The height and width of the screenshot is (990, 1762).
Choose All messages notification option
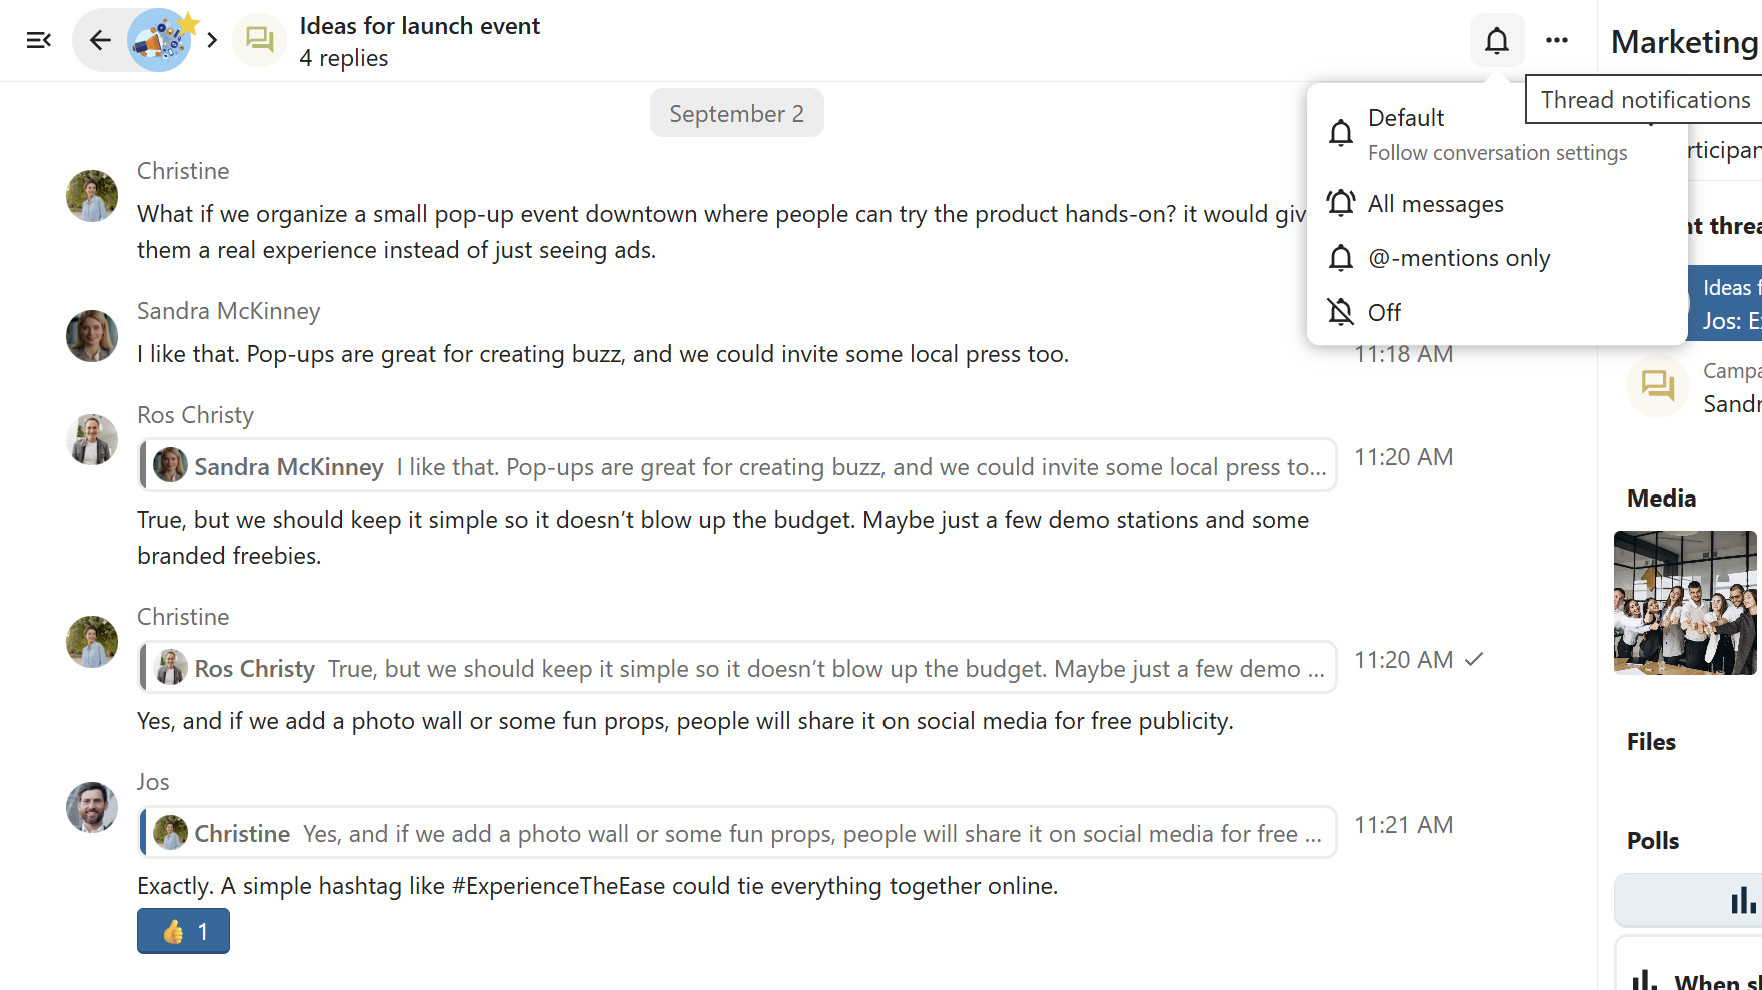(x=1435, y=204)
